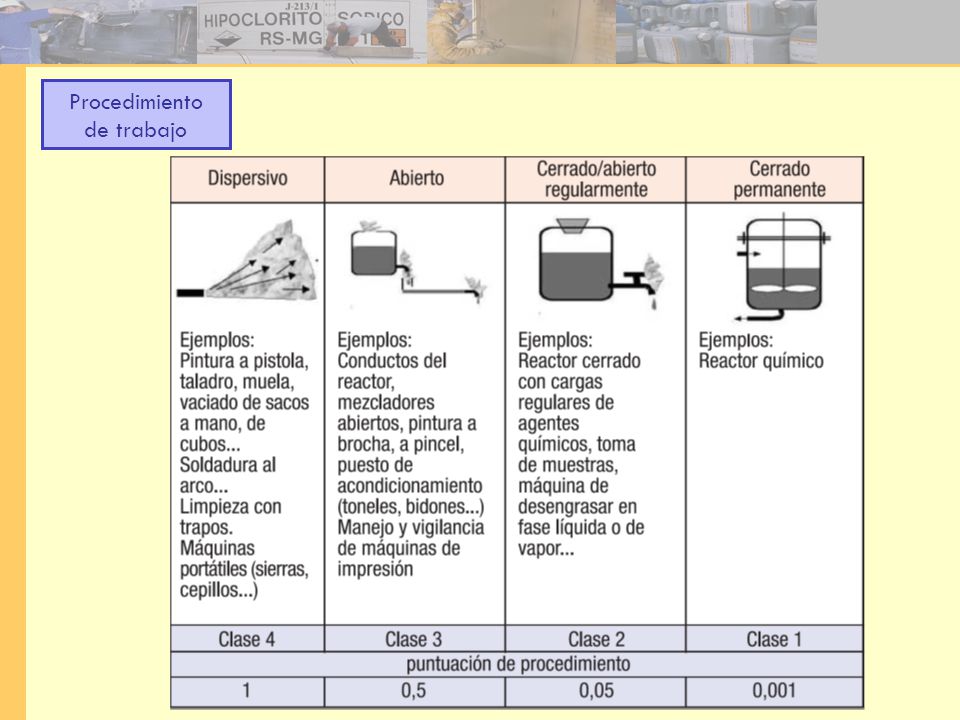
Task: Click the 'Reactor químico' example text
Action: point(761,361)
